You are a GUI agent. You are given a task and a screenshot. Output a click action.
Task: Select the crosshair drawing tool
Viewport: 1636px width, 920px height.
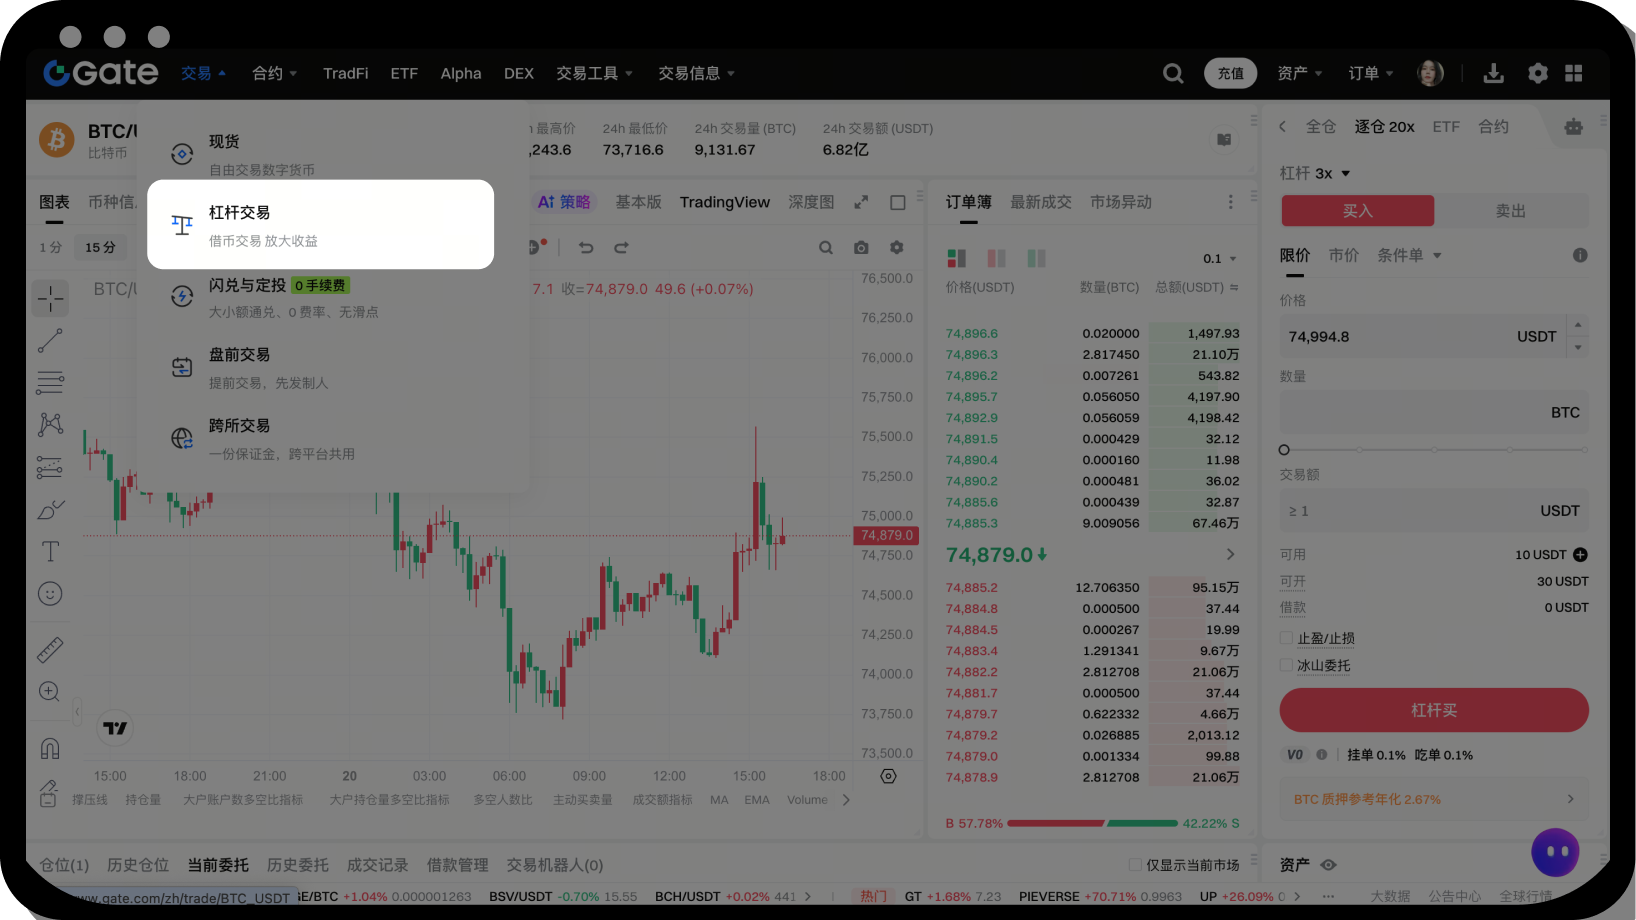tap(50, 298)
